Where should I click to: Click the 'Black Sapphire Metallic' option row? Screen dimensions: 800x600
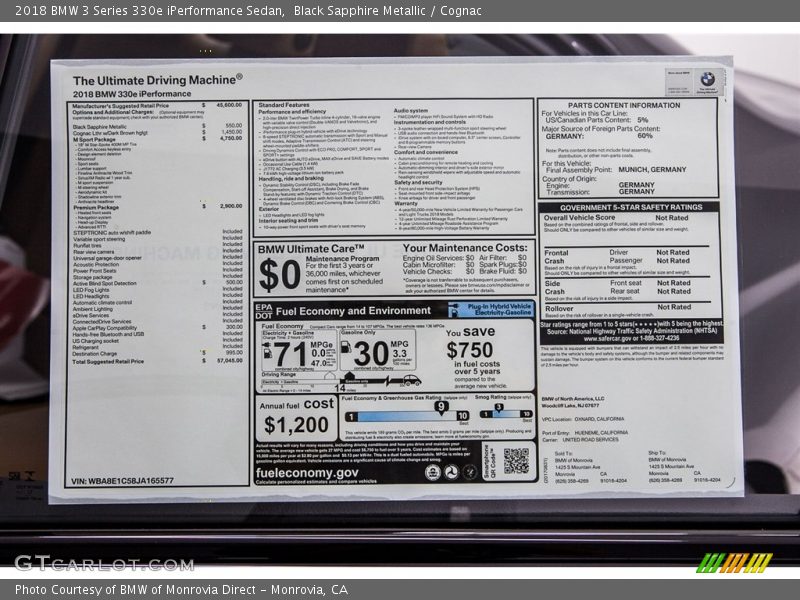tap(157, 126)
